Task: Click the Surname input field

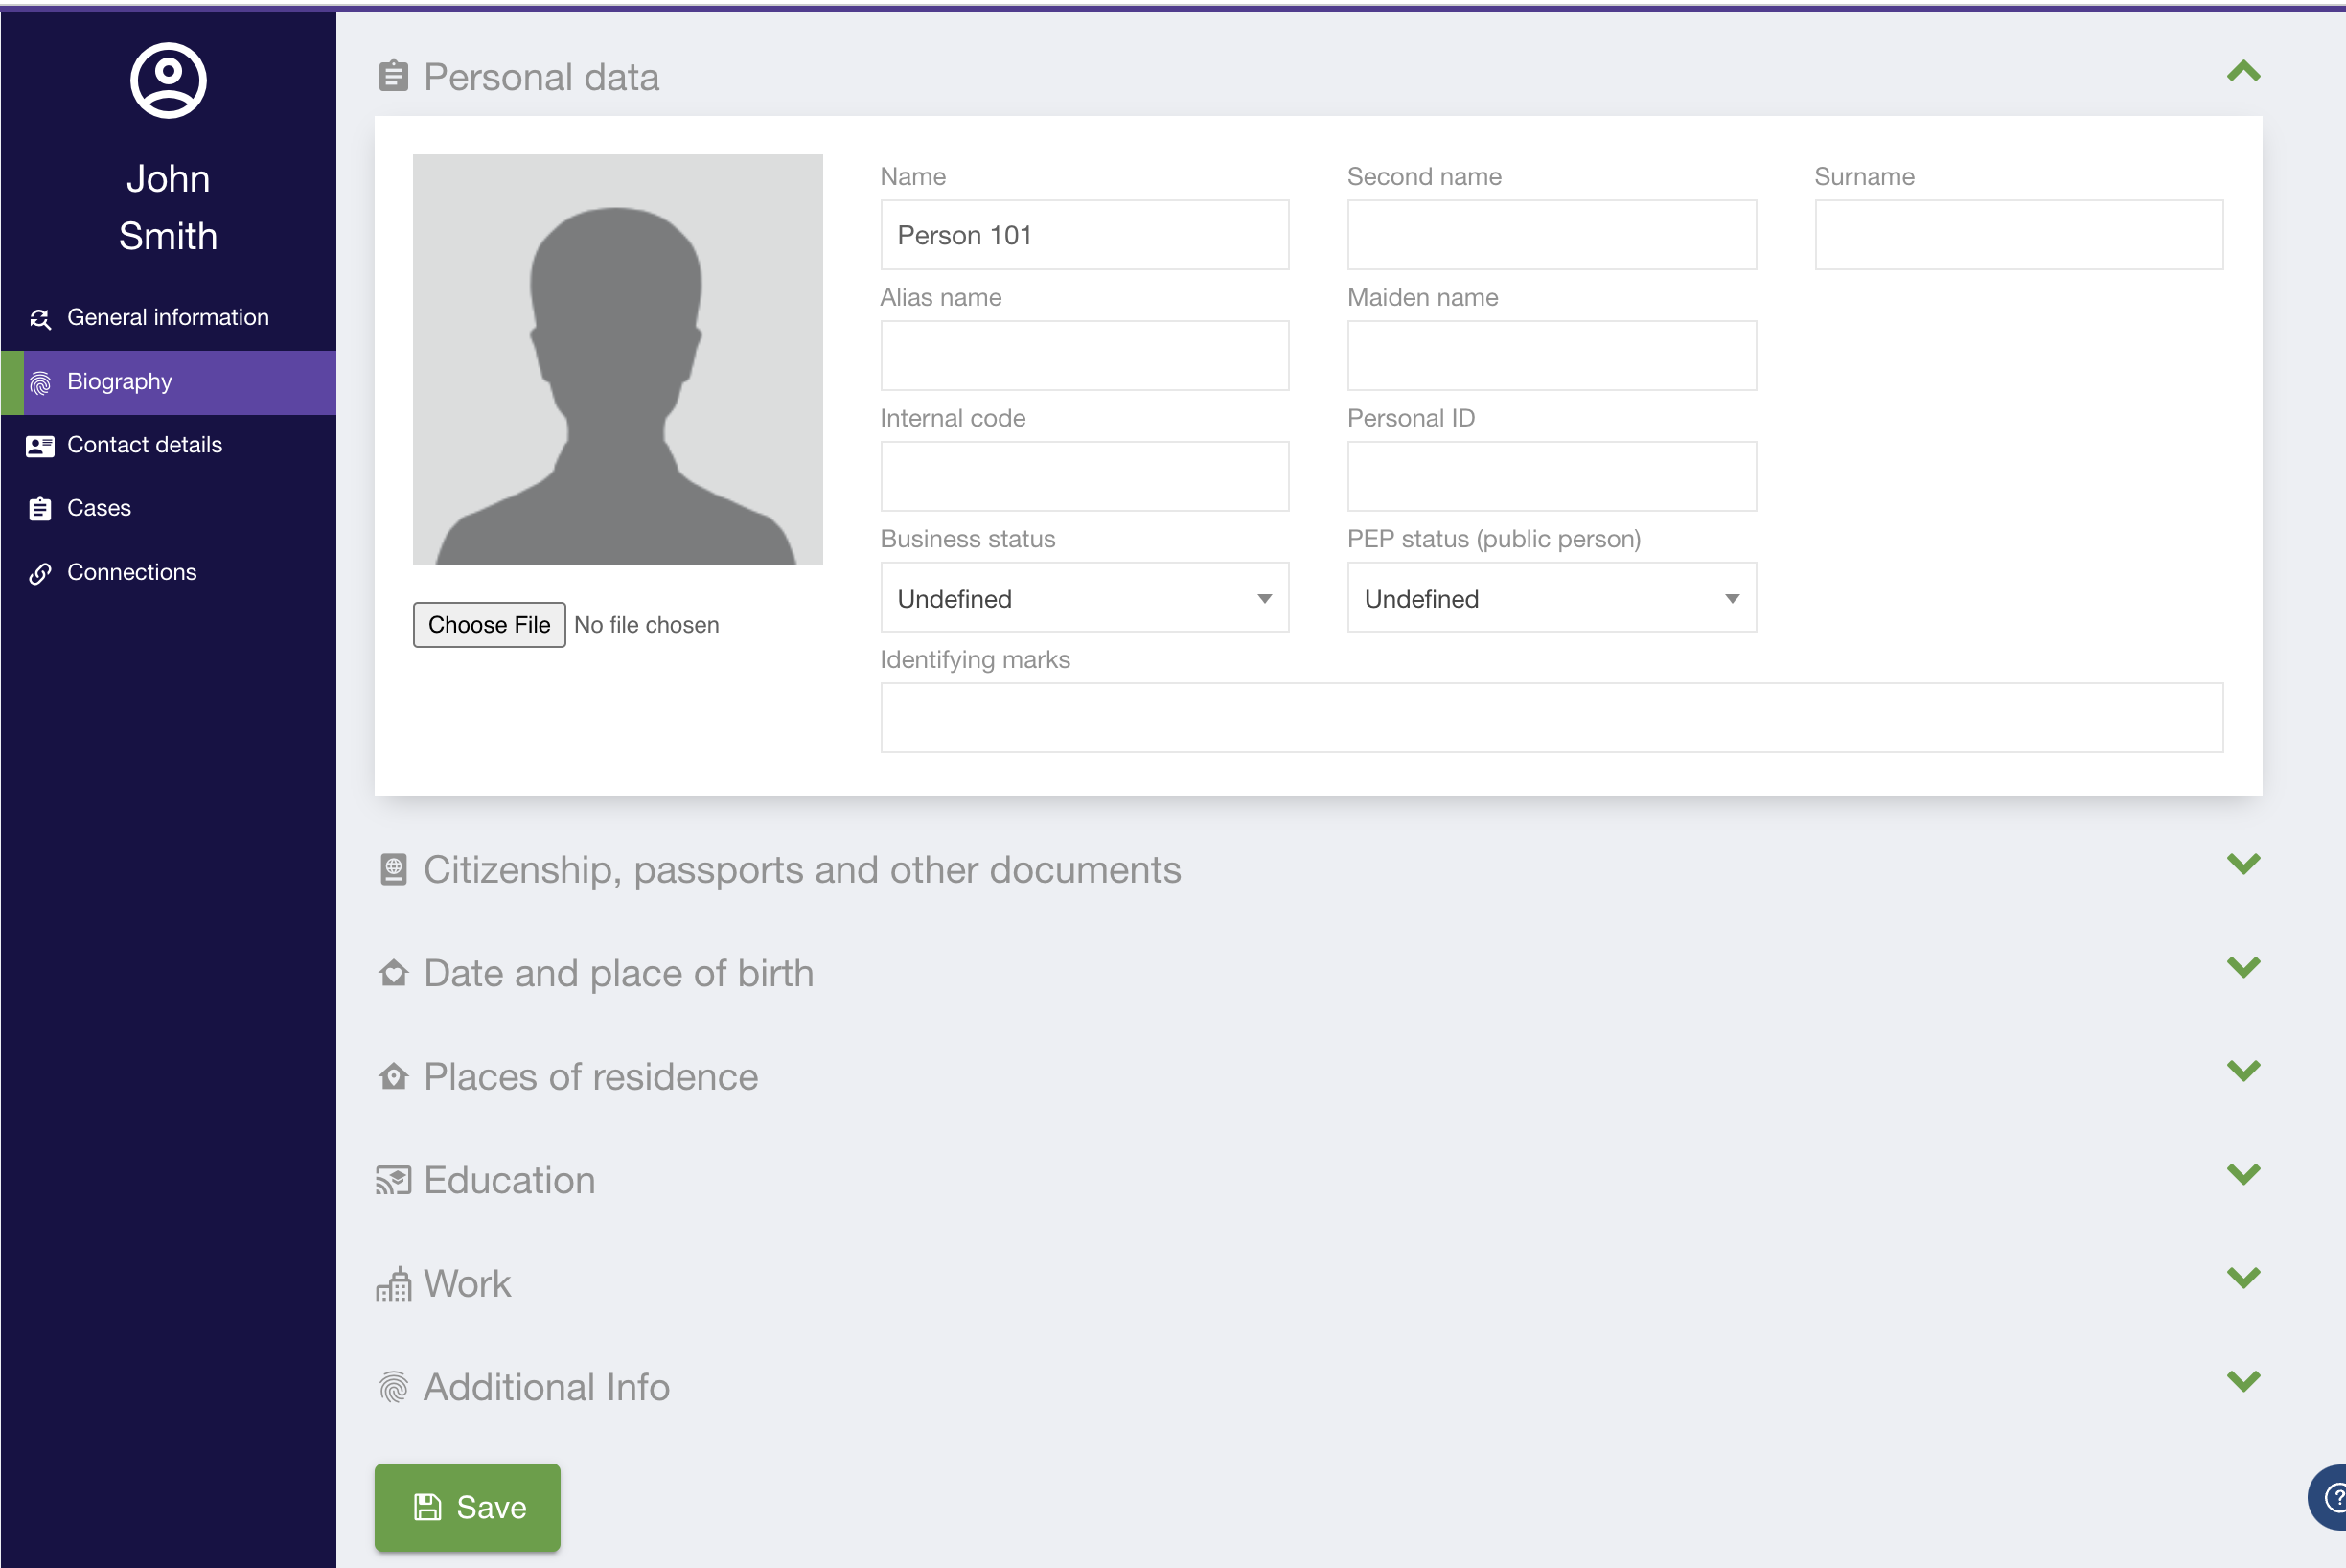Action: pyautogui.click(x=2018, y=235)
